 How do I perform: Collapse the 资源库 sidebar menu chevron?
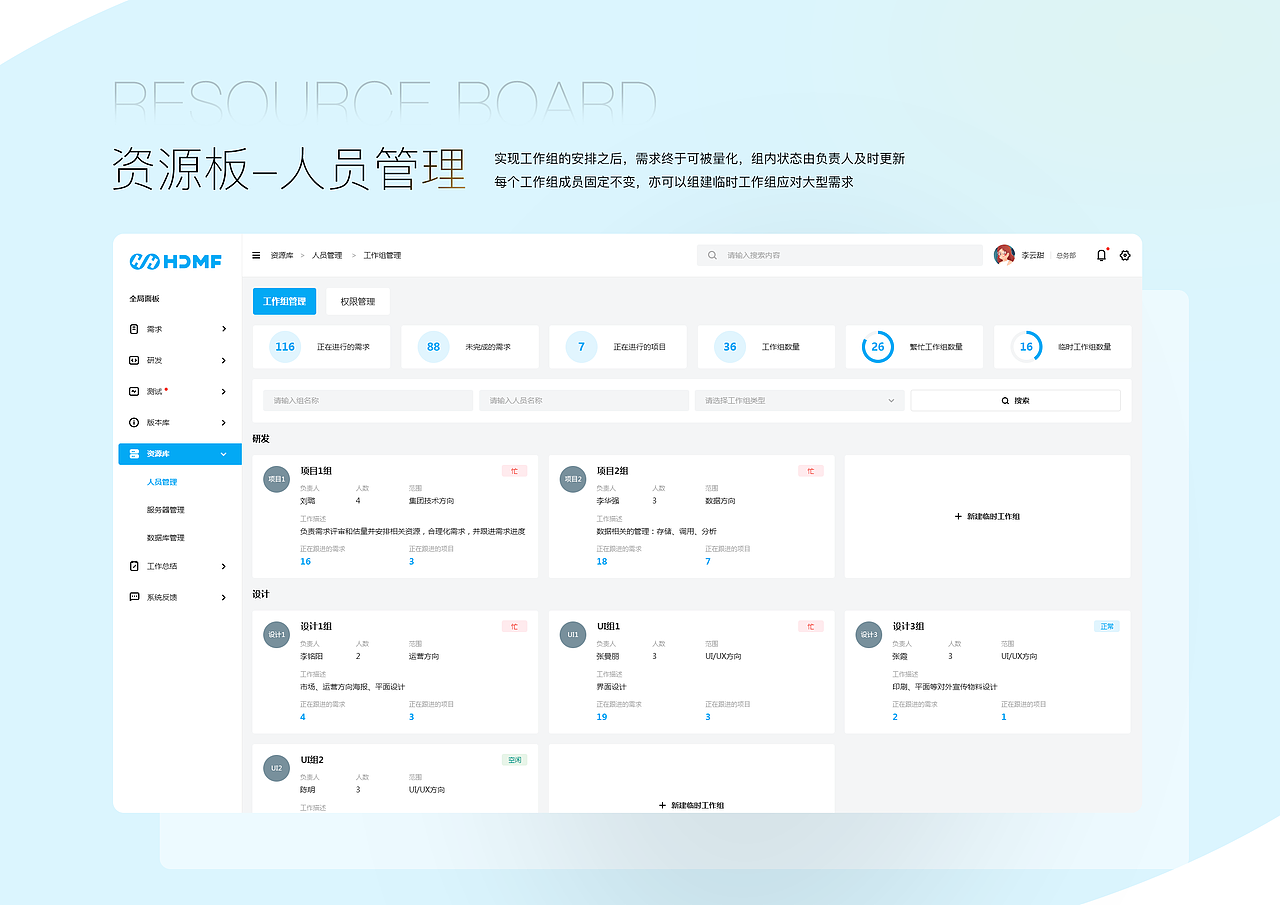coord(224,454)
